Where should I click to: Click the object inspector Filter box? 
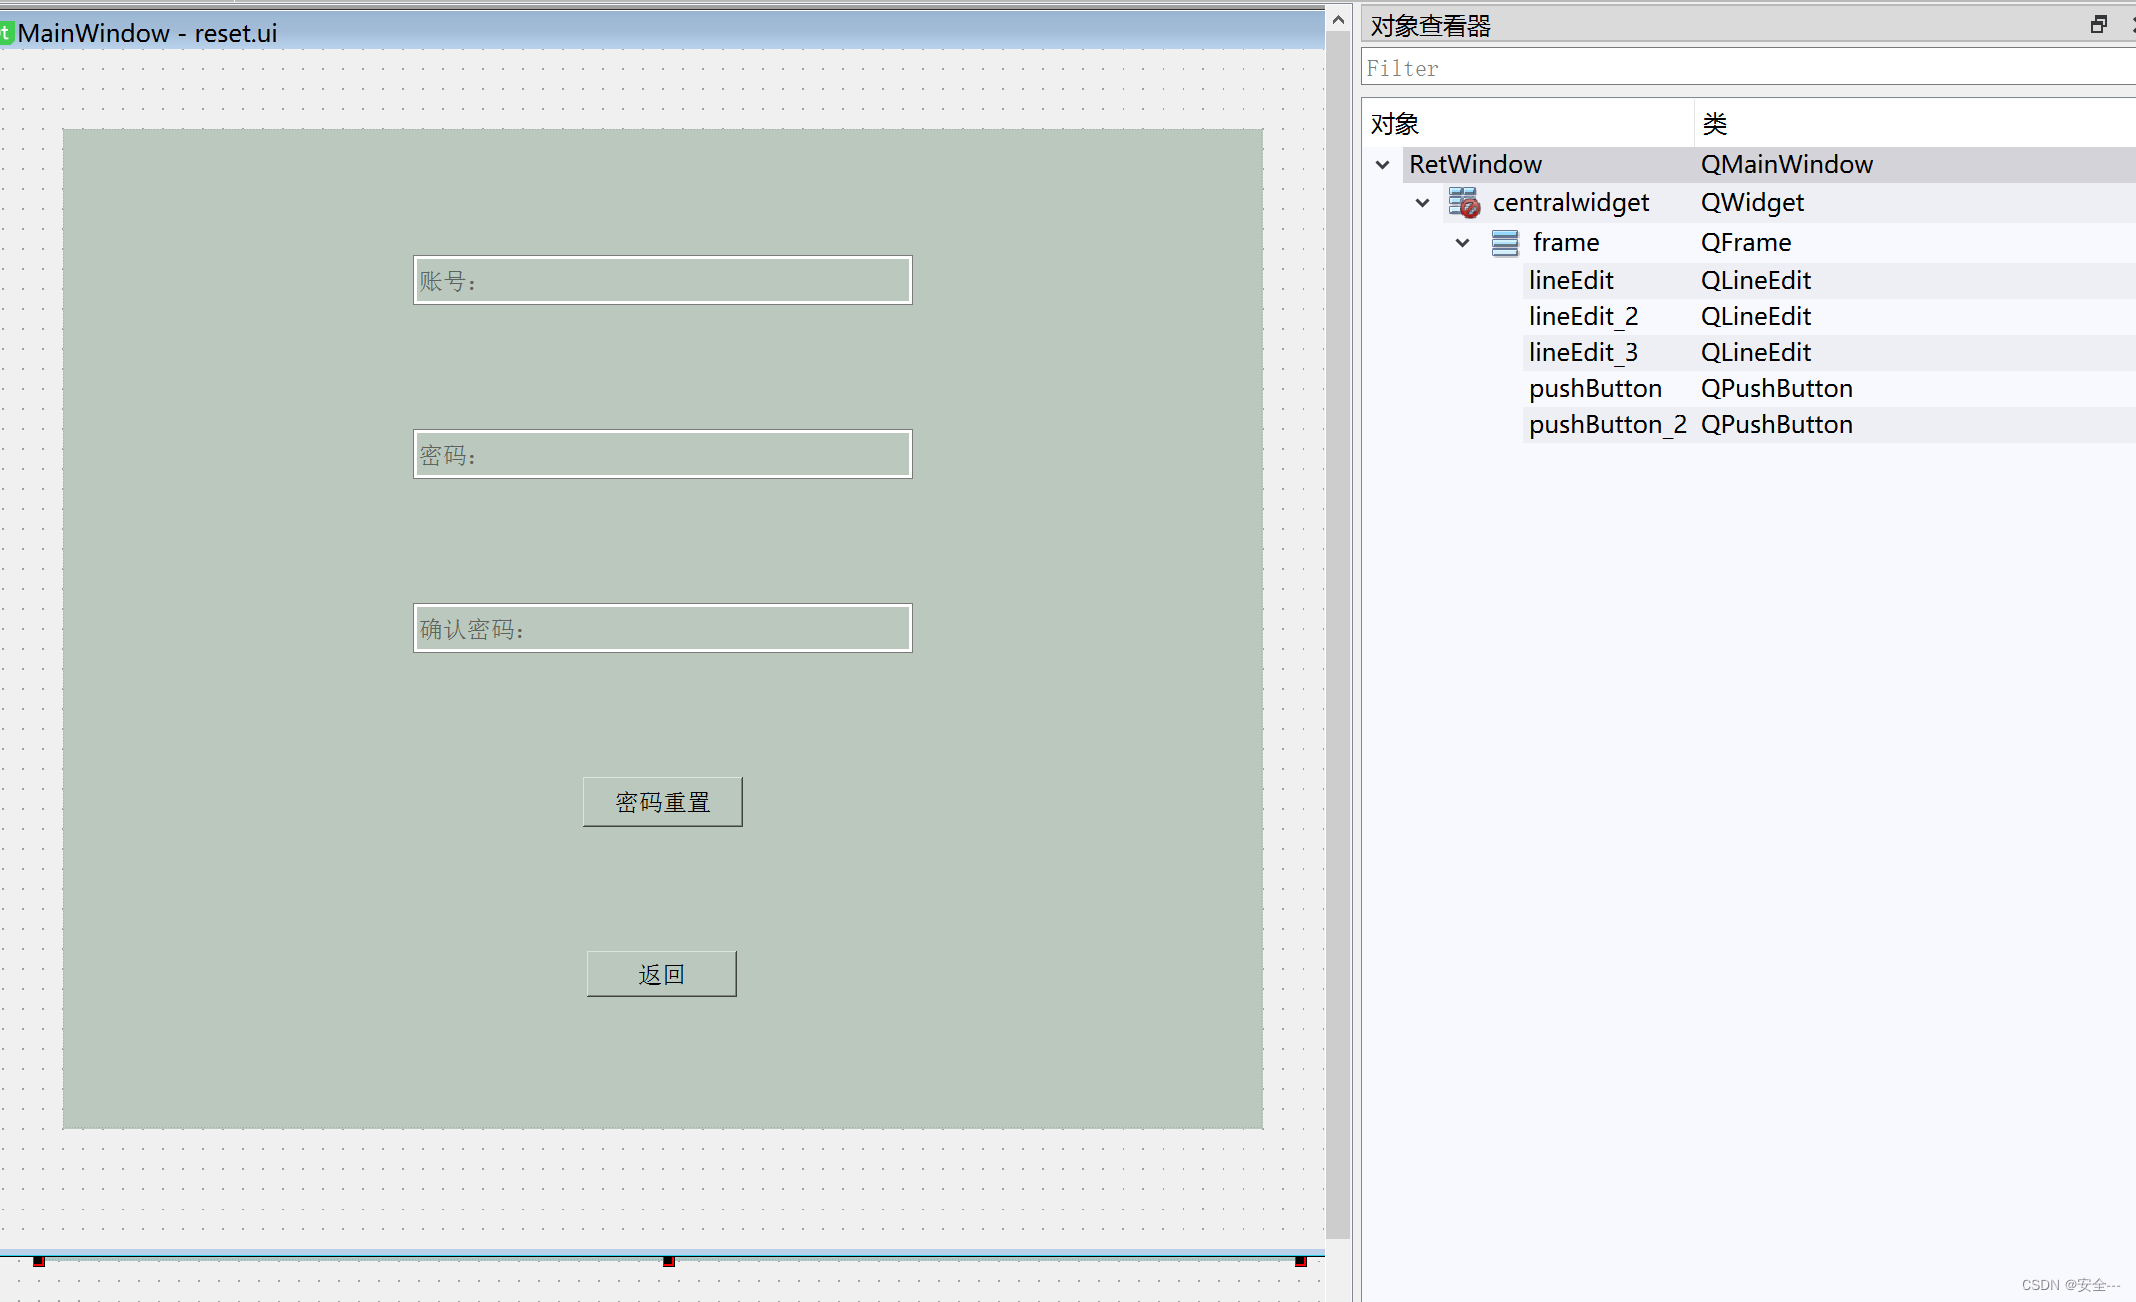click(x=1748, y=68)
